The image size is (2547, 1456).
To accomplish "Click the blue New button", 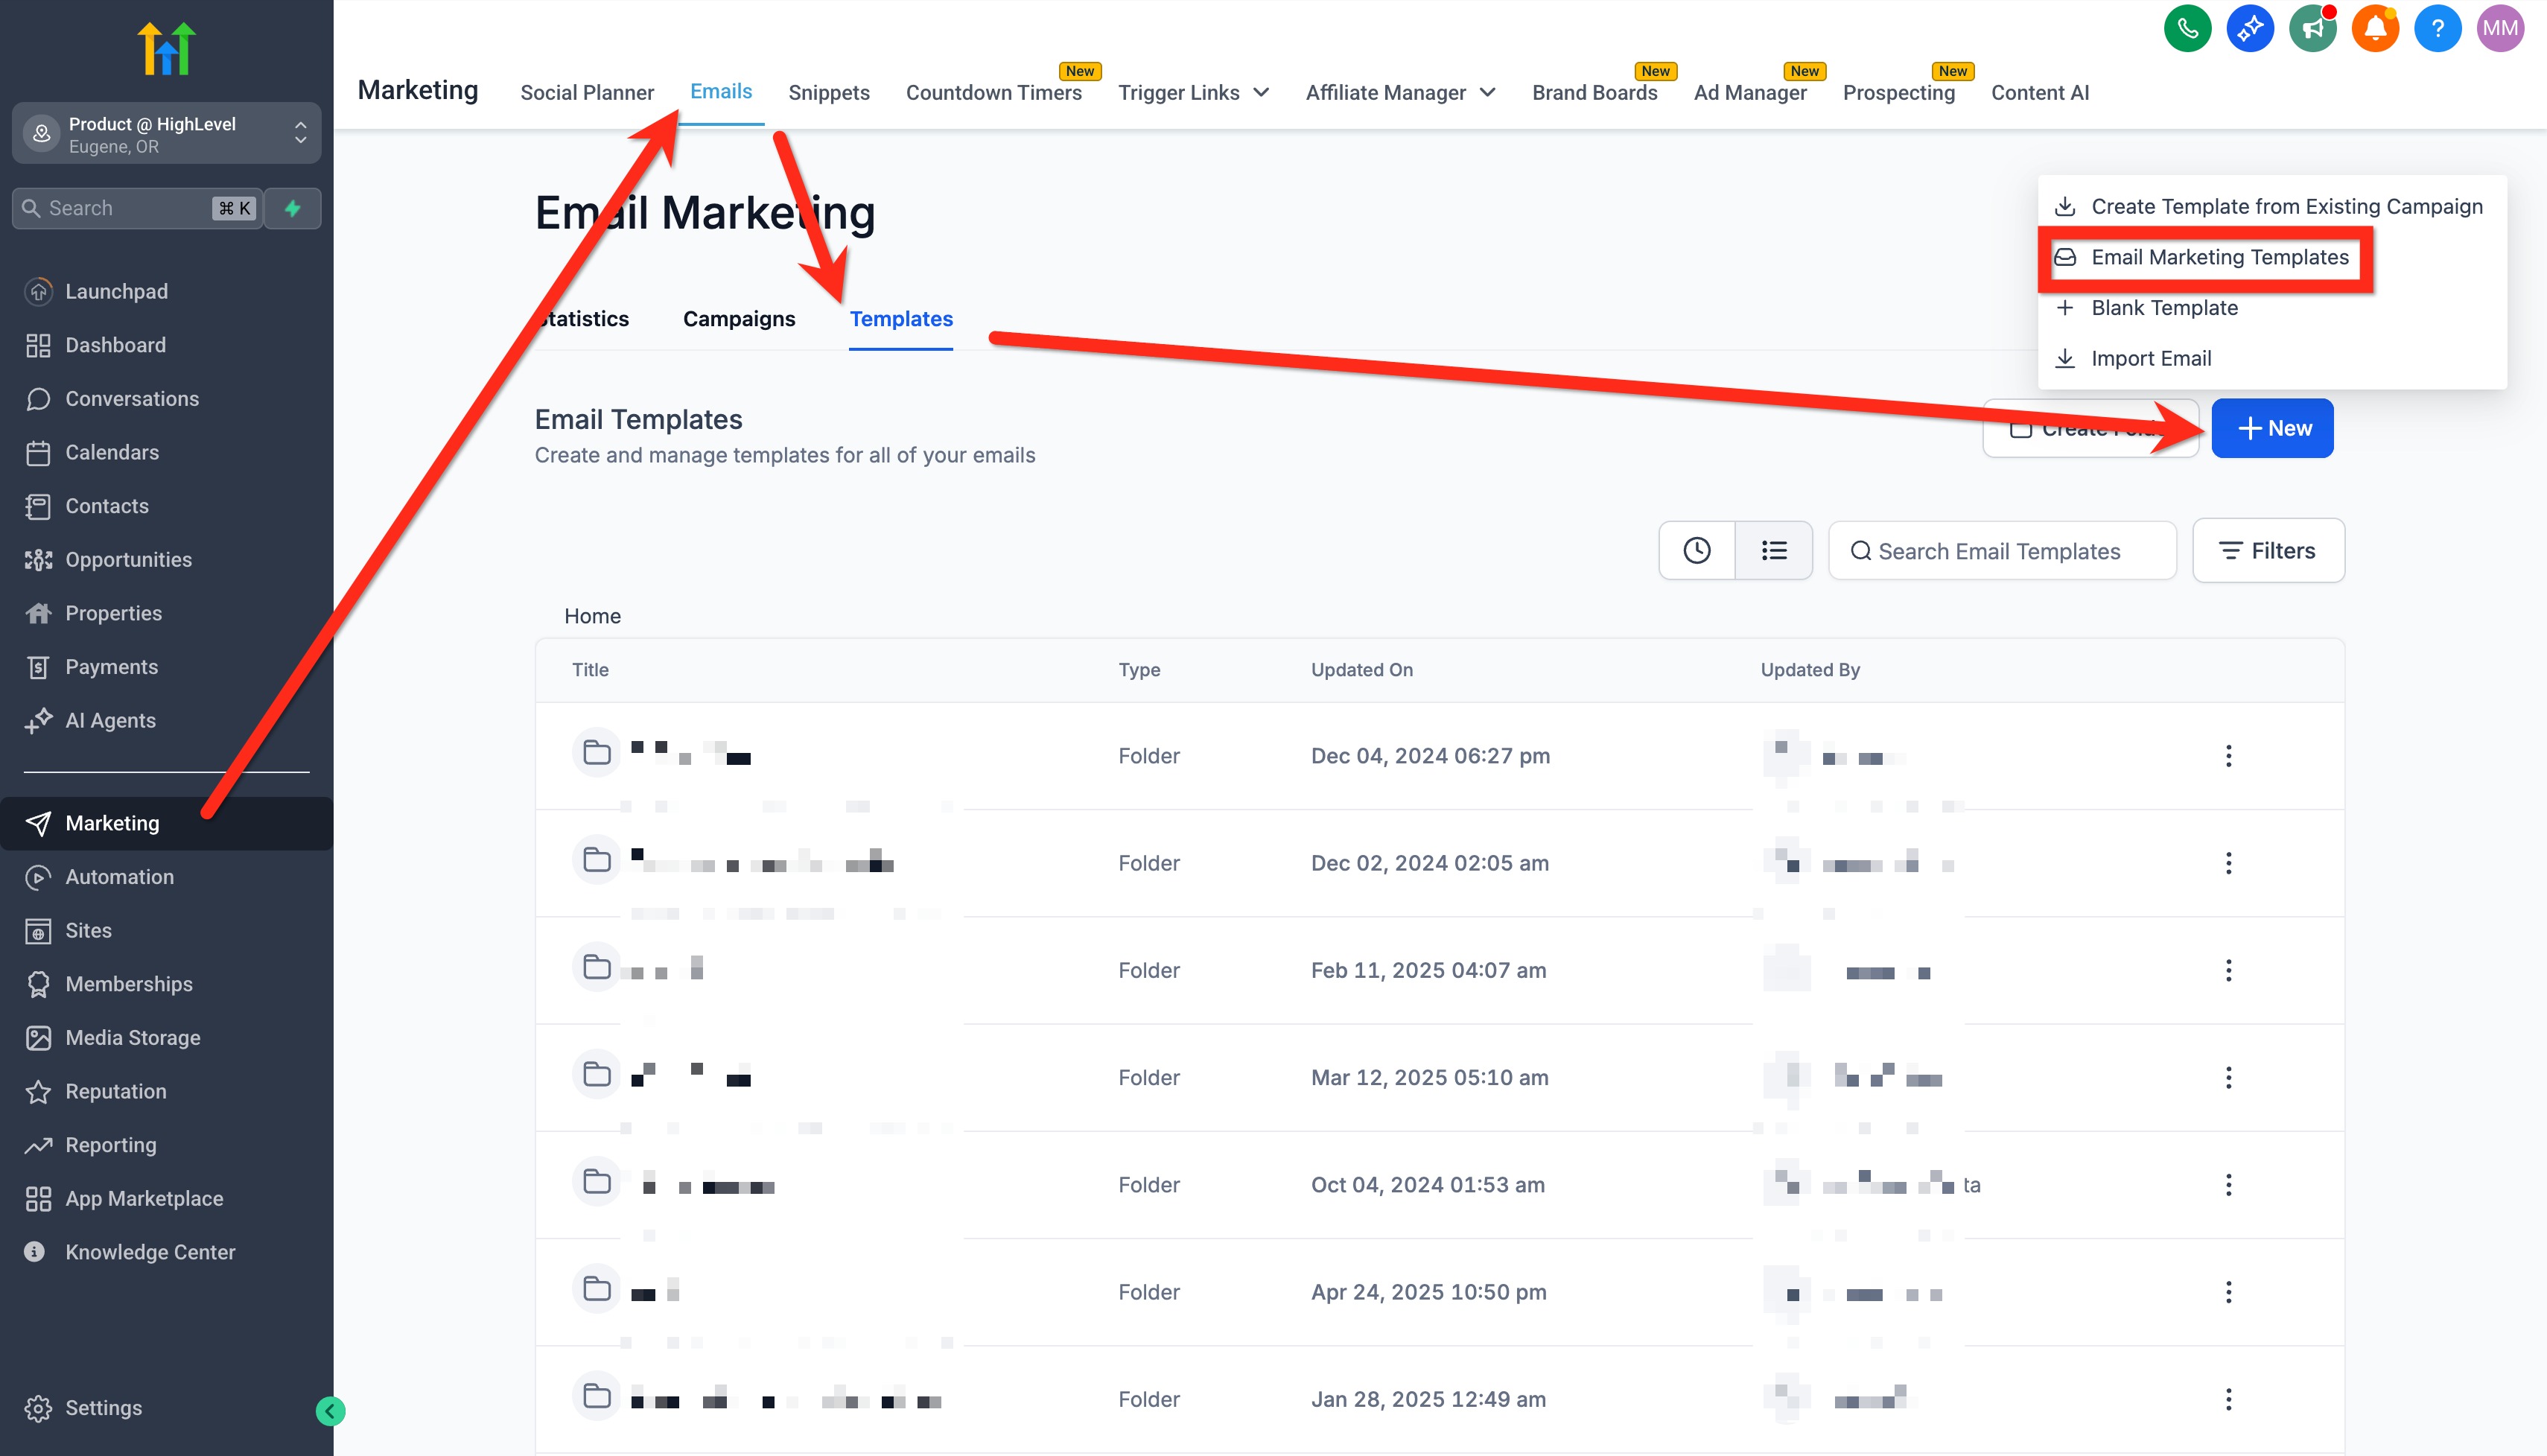I will click(x=2272, y=428).
